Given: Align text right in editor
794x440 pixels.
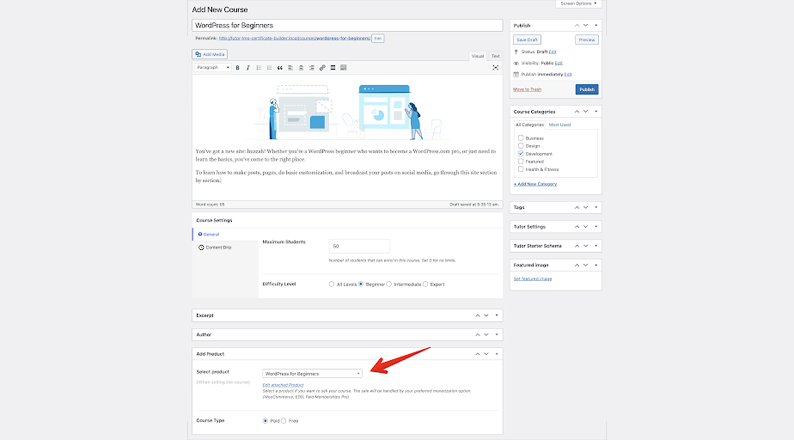Looking at the screenshot, I should point(312,68).
